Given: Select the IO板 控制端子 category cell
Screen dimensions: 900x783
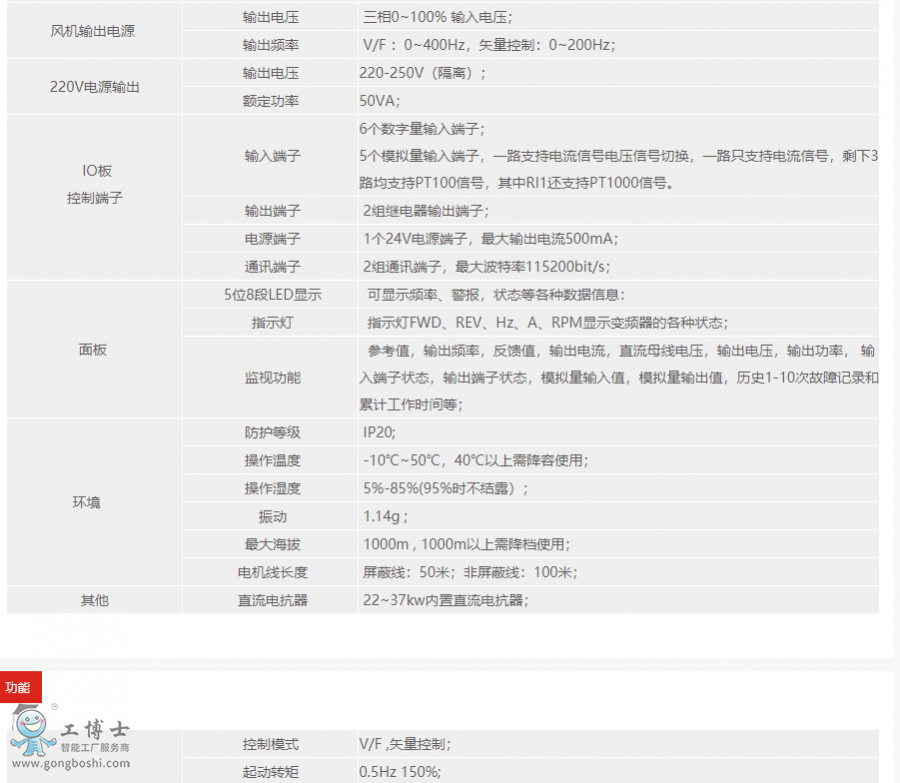Looking at the screenshot, I should click(x=93, y=184).
